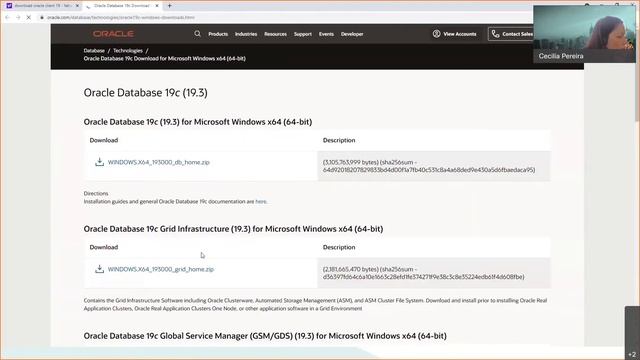
Task: Click the download icon beside WINDOWS.X64_193000_grid_home.zip
Action: click(99, 269)
